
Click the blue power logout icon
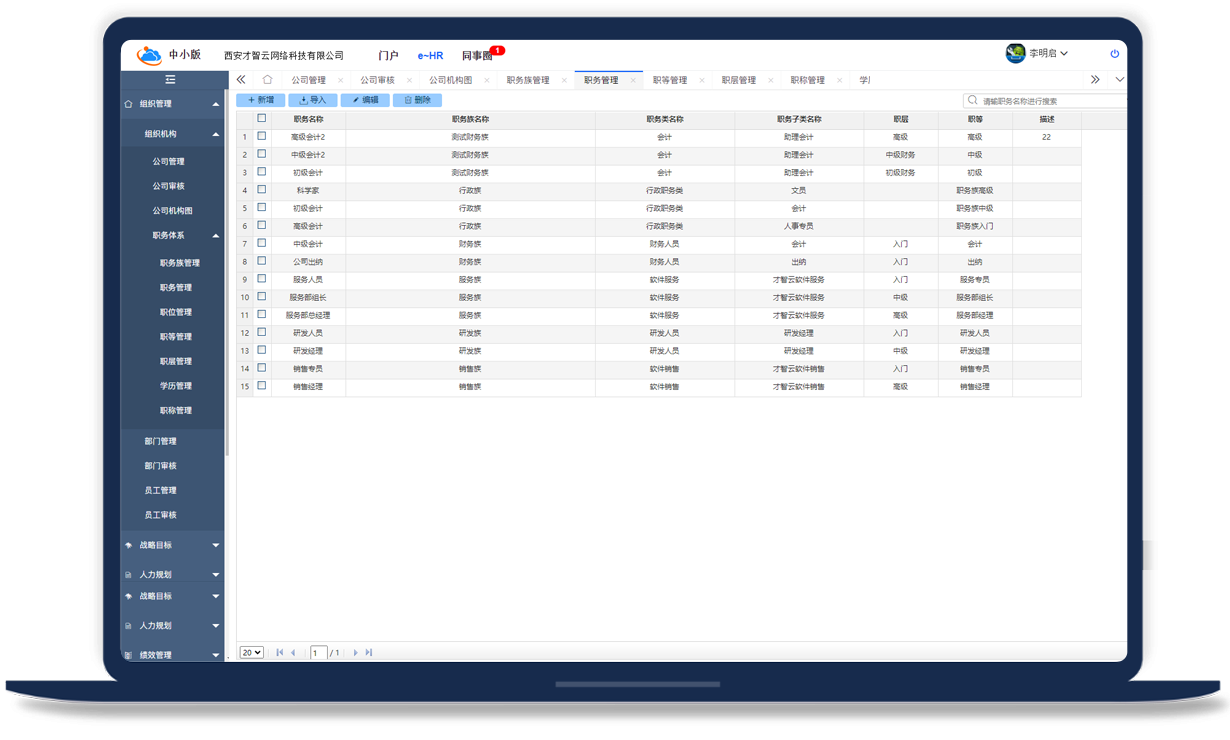pyautogui.click(x=1115, y=54)
